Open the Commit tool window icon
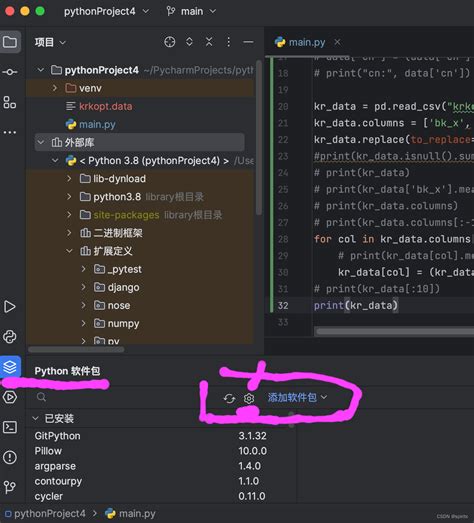Screen dimensions: 474x523 pyautogui.click(x=10, y=72)
